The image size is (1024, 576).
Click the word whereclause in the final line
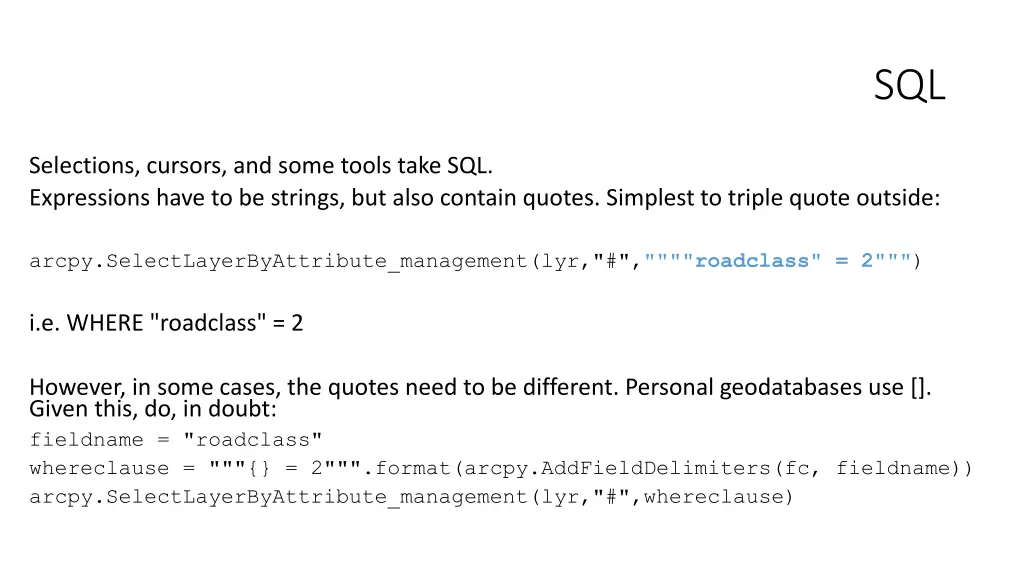[714, 497]
